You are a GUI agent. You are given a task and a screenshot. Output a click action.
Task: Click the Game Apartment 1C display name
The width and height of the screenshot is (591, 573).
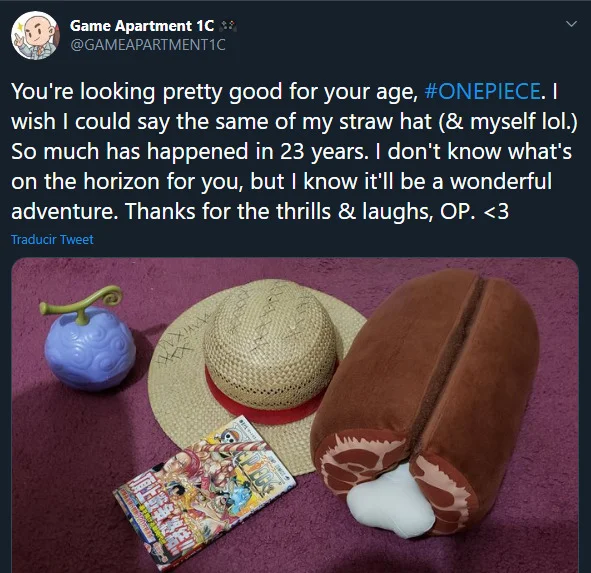(x=142, y=26)
